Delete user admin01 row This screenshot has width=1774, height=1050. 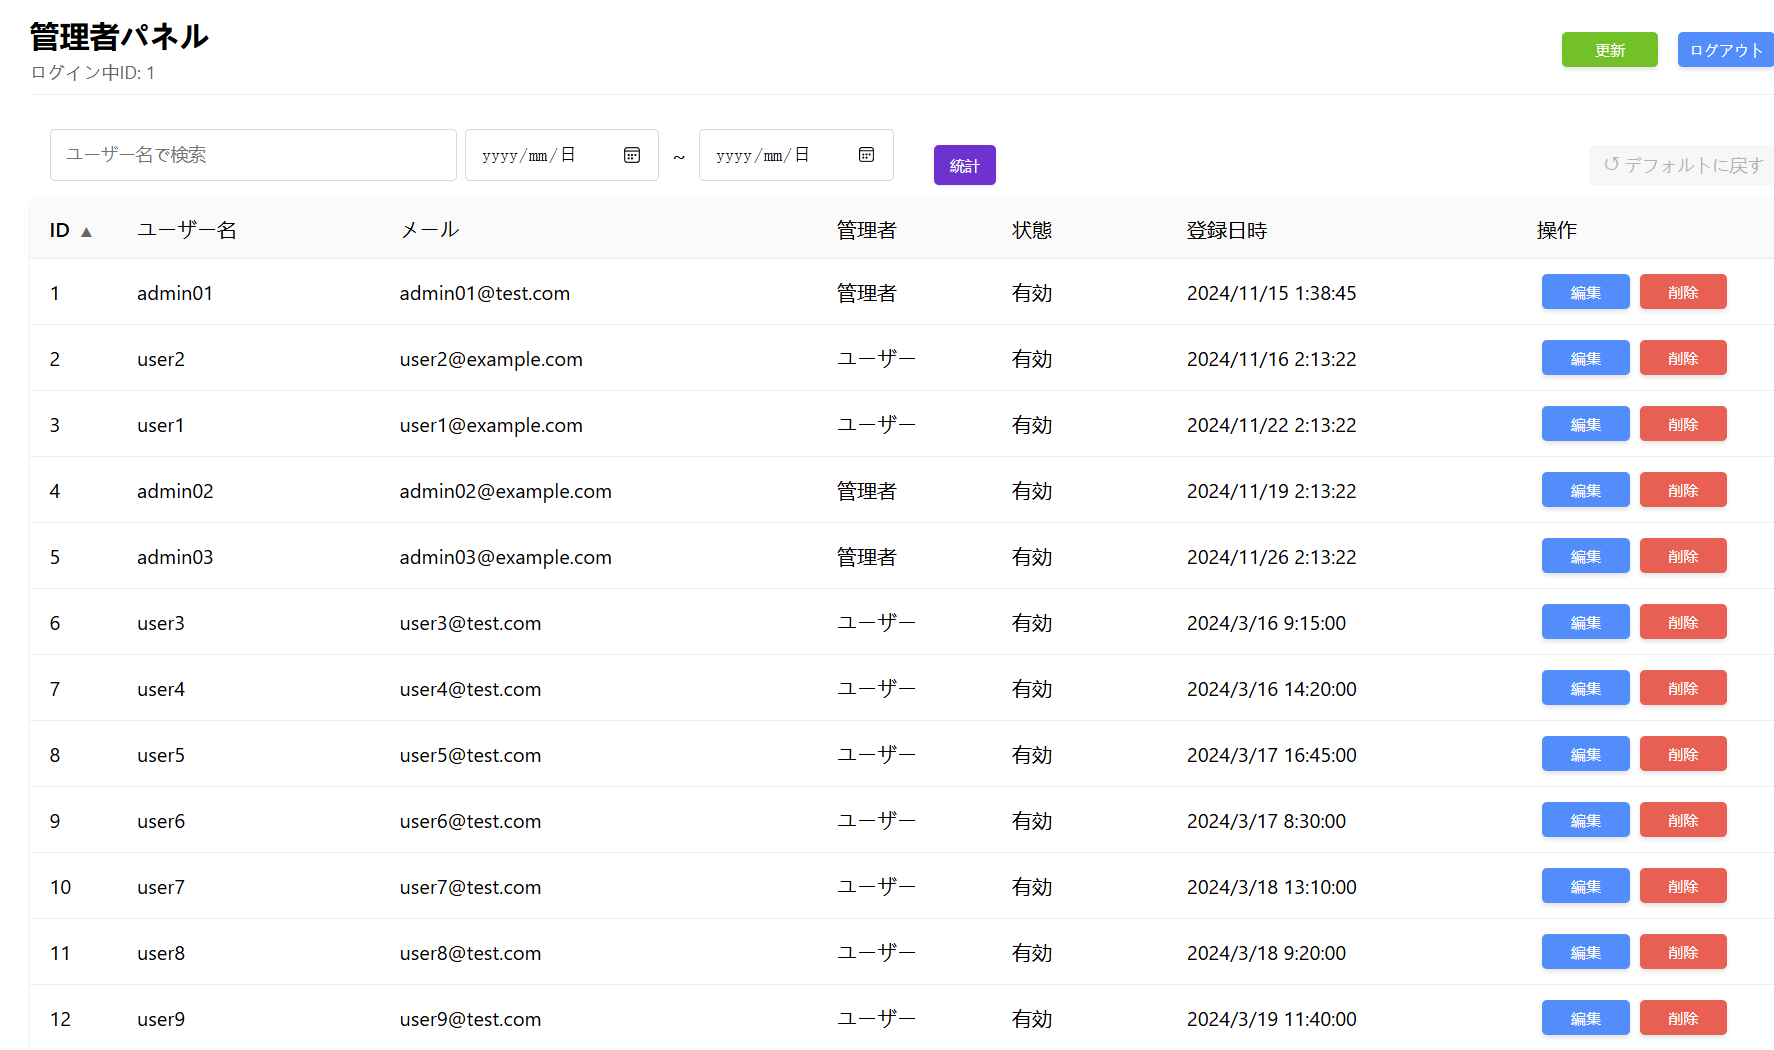[x=1683, y=292]
